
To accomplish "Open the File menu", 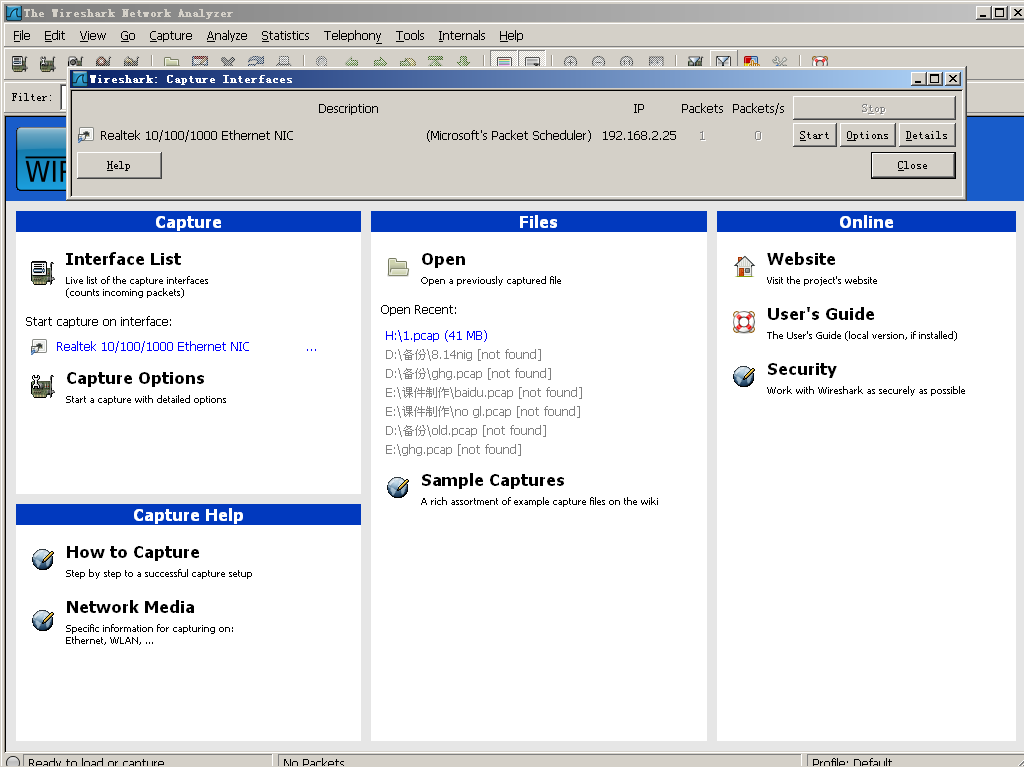I will click(22, 36).
